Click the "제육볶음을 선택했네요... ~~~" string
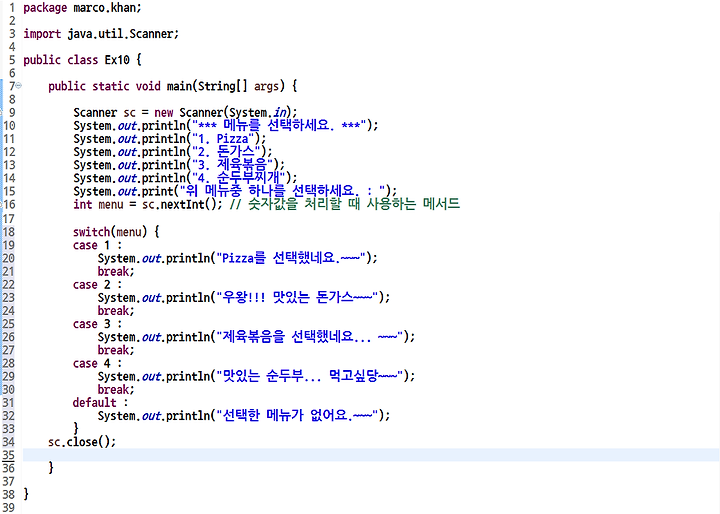Image resolution: width=720 pixels, height=514 pixels. tap(309, 337)
